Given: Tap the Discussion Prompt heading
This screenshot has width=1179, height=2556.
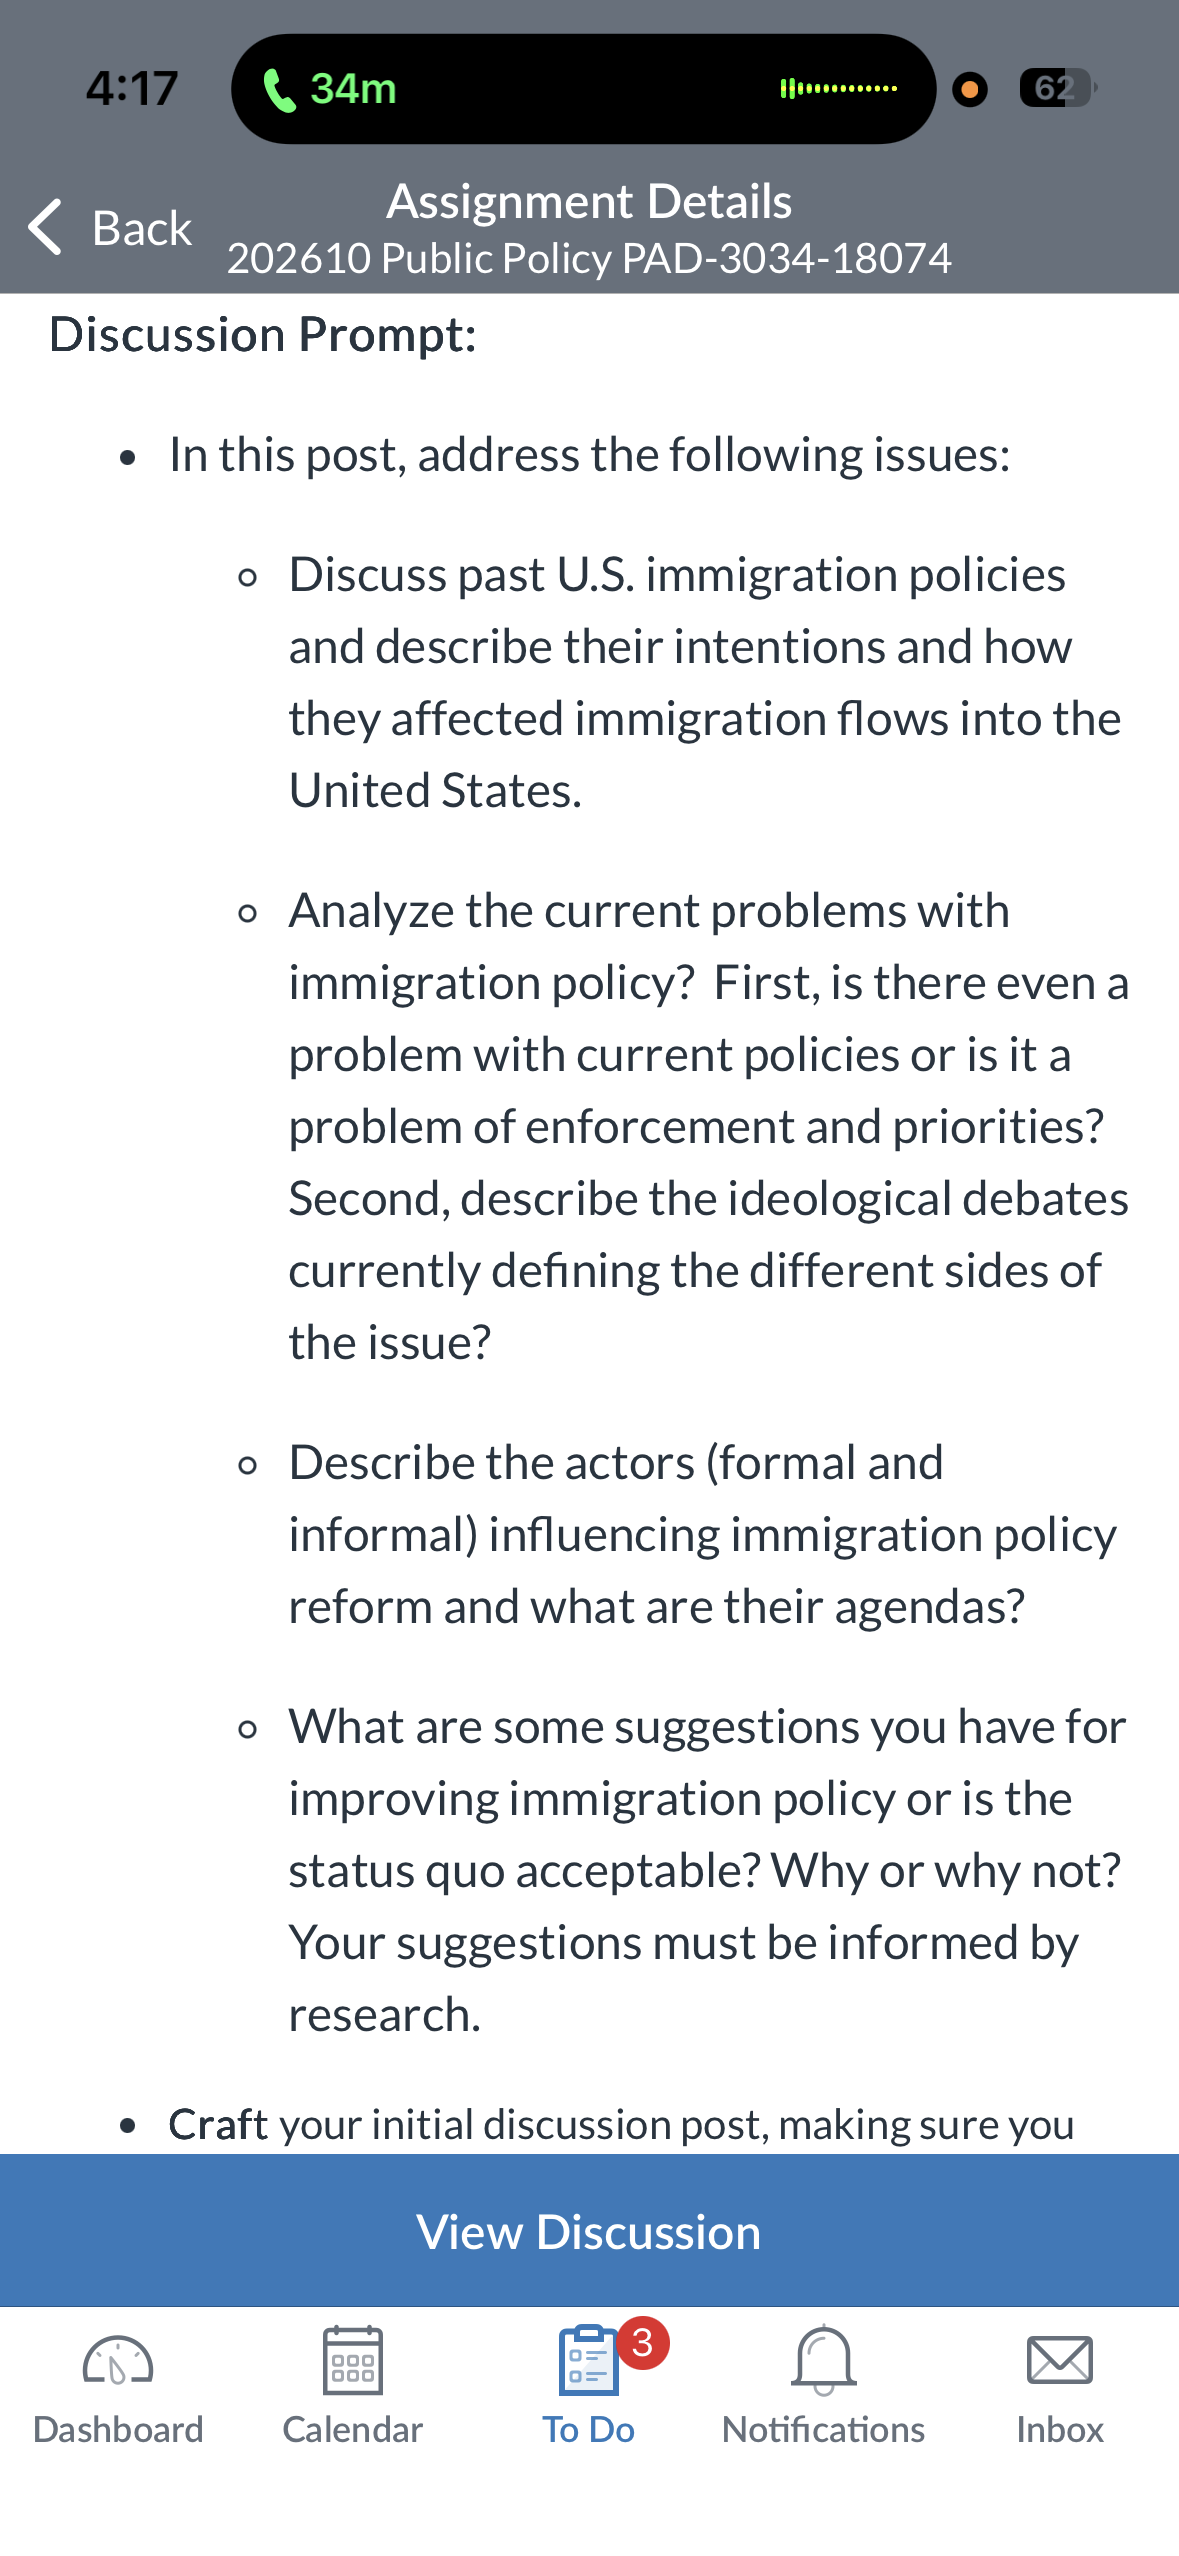Looking at the screenshot, I should (263, 335).
